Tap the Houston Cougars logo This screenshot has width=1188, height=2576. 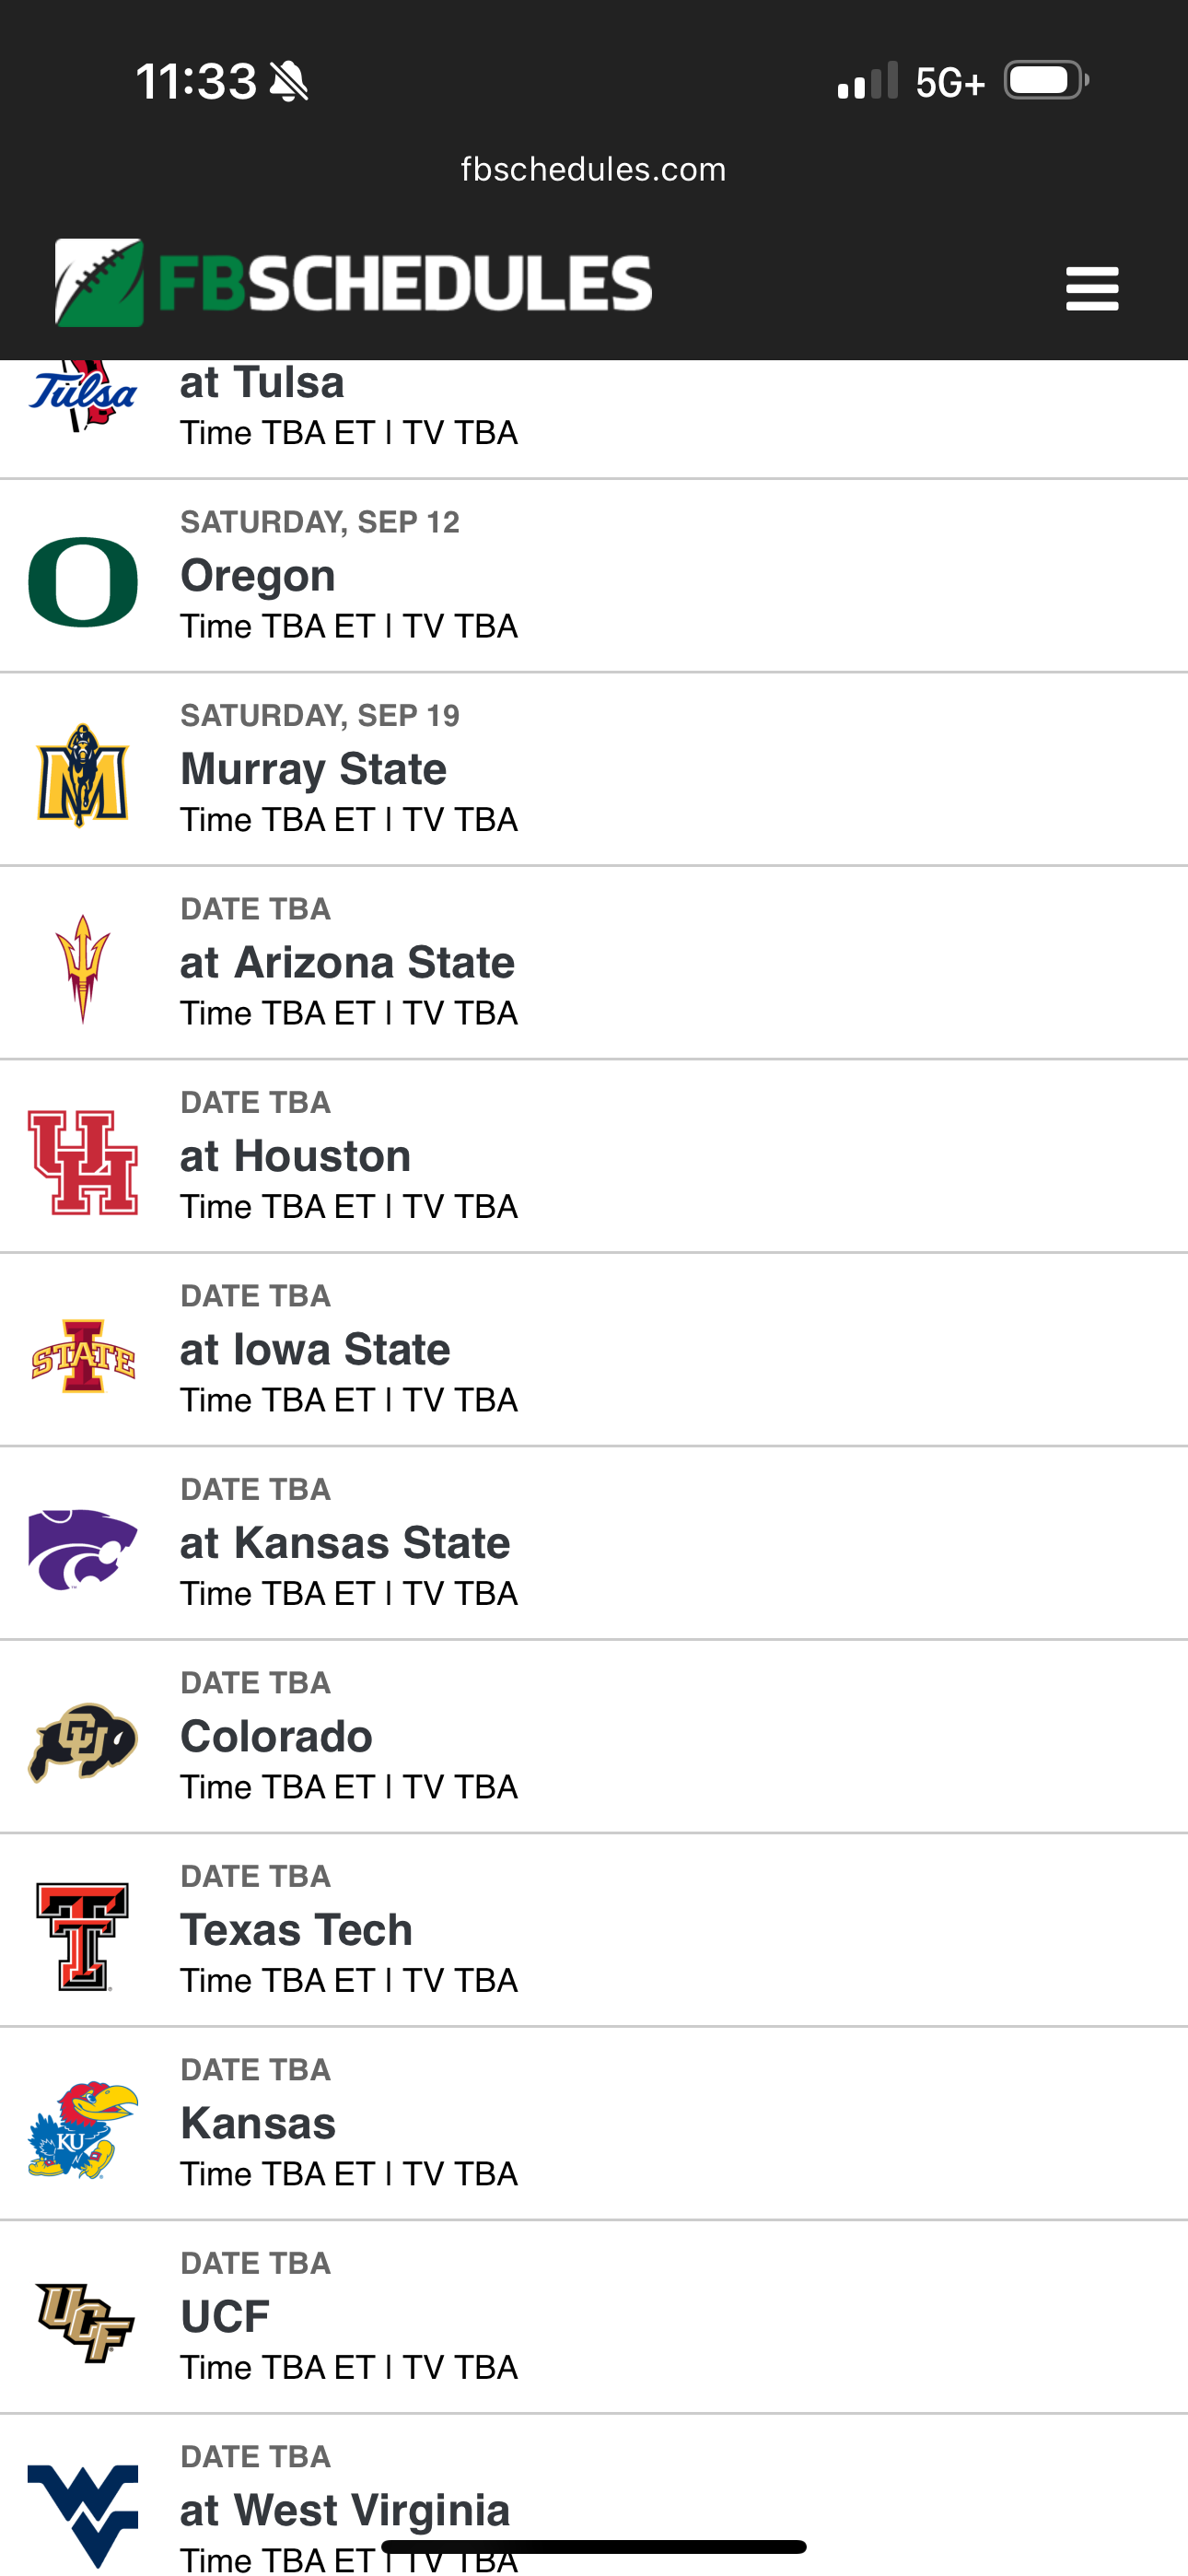(83, 1162)
